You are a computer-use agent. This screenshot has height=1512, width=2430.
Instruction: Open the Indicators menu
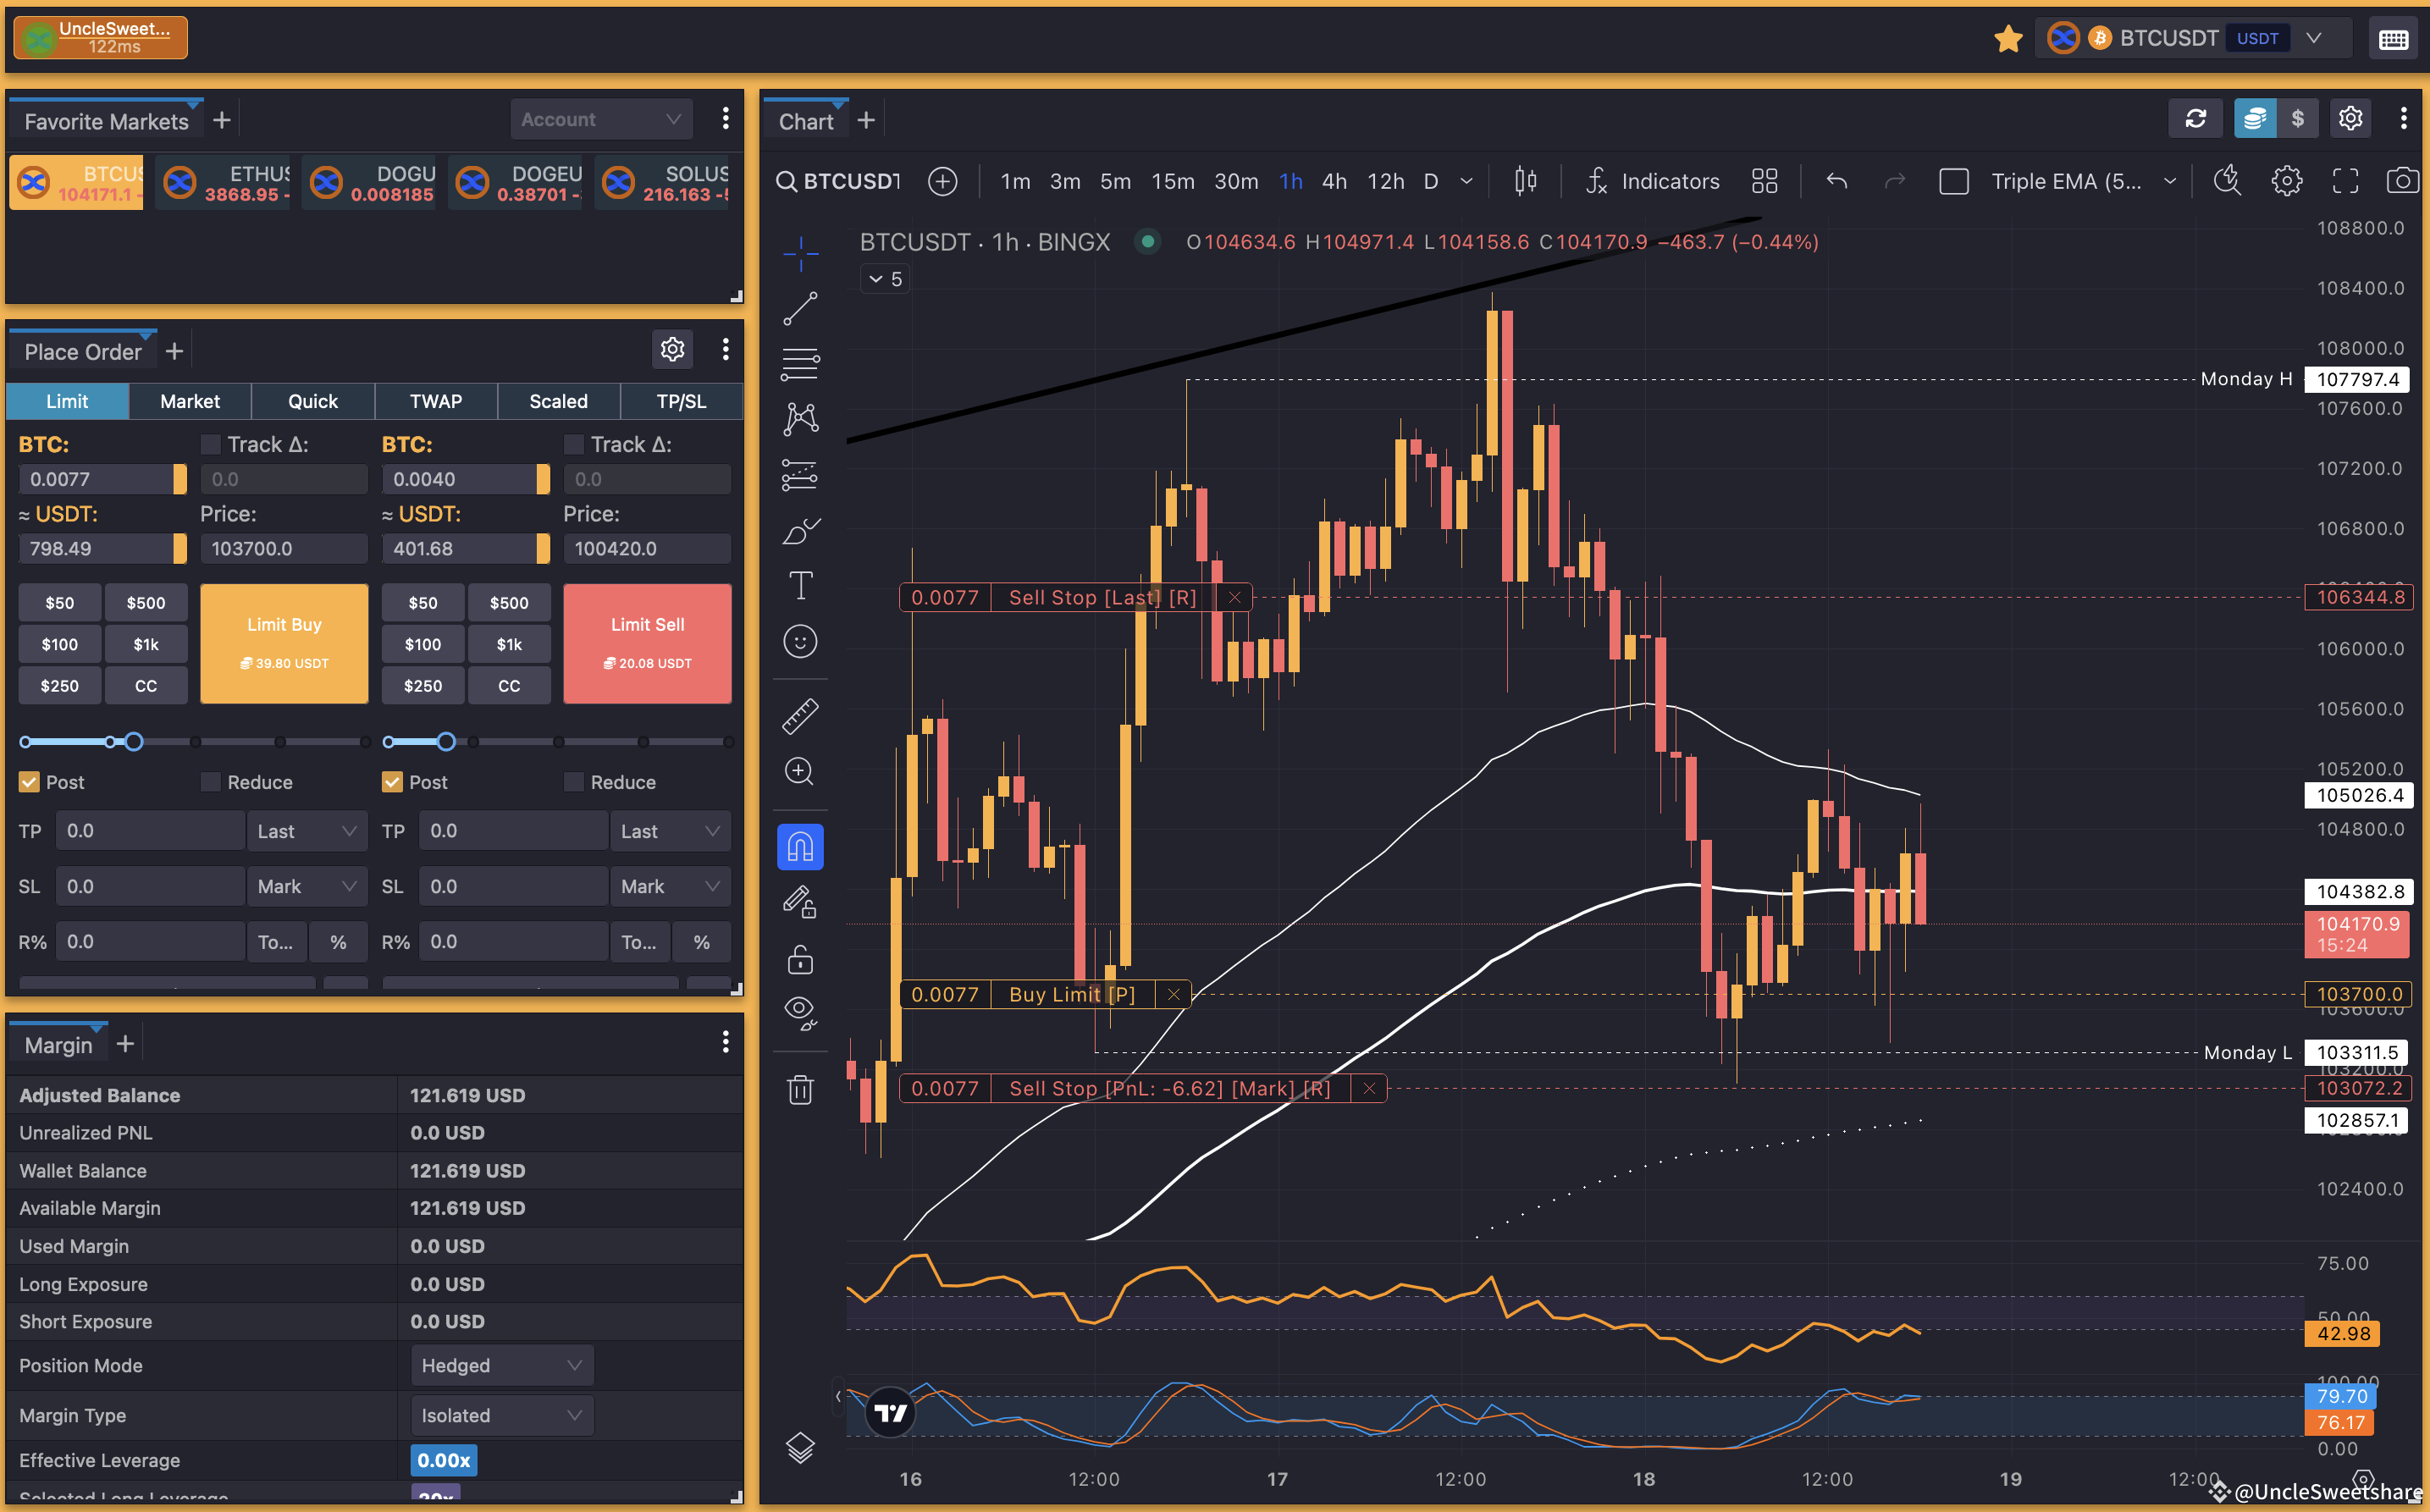(x=1653, y=181)
